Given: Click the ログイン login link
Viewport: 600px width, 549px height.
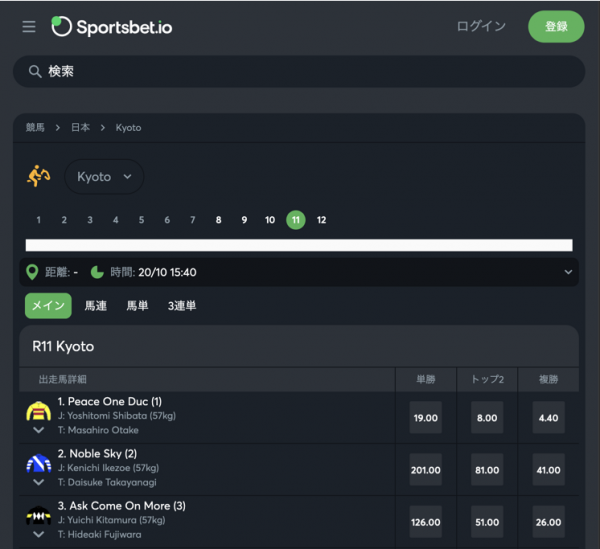Looking at the screenshot, I should click(x=481, y=26).
